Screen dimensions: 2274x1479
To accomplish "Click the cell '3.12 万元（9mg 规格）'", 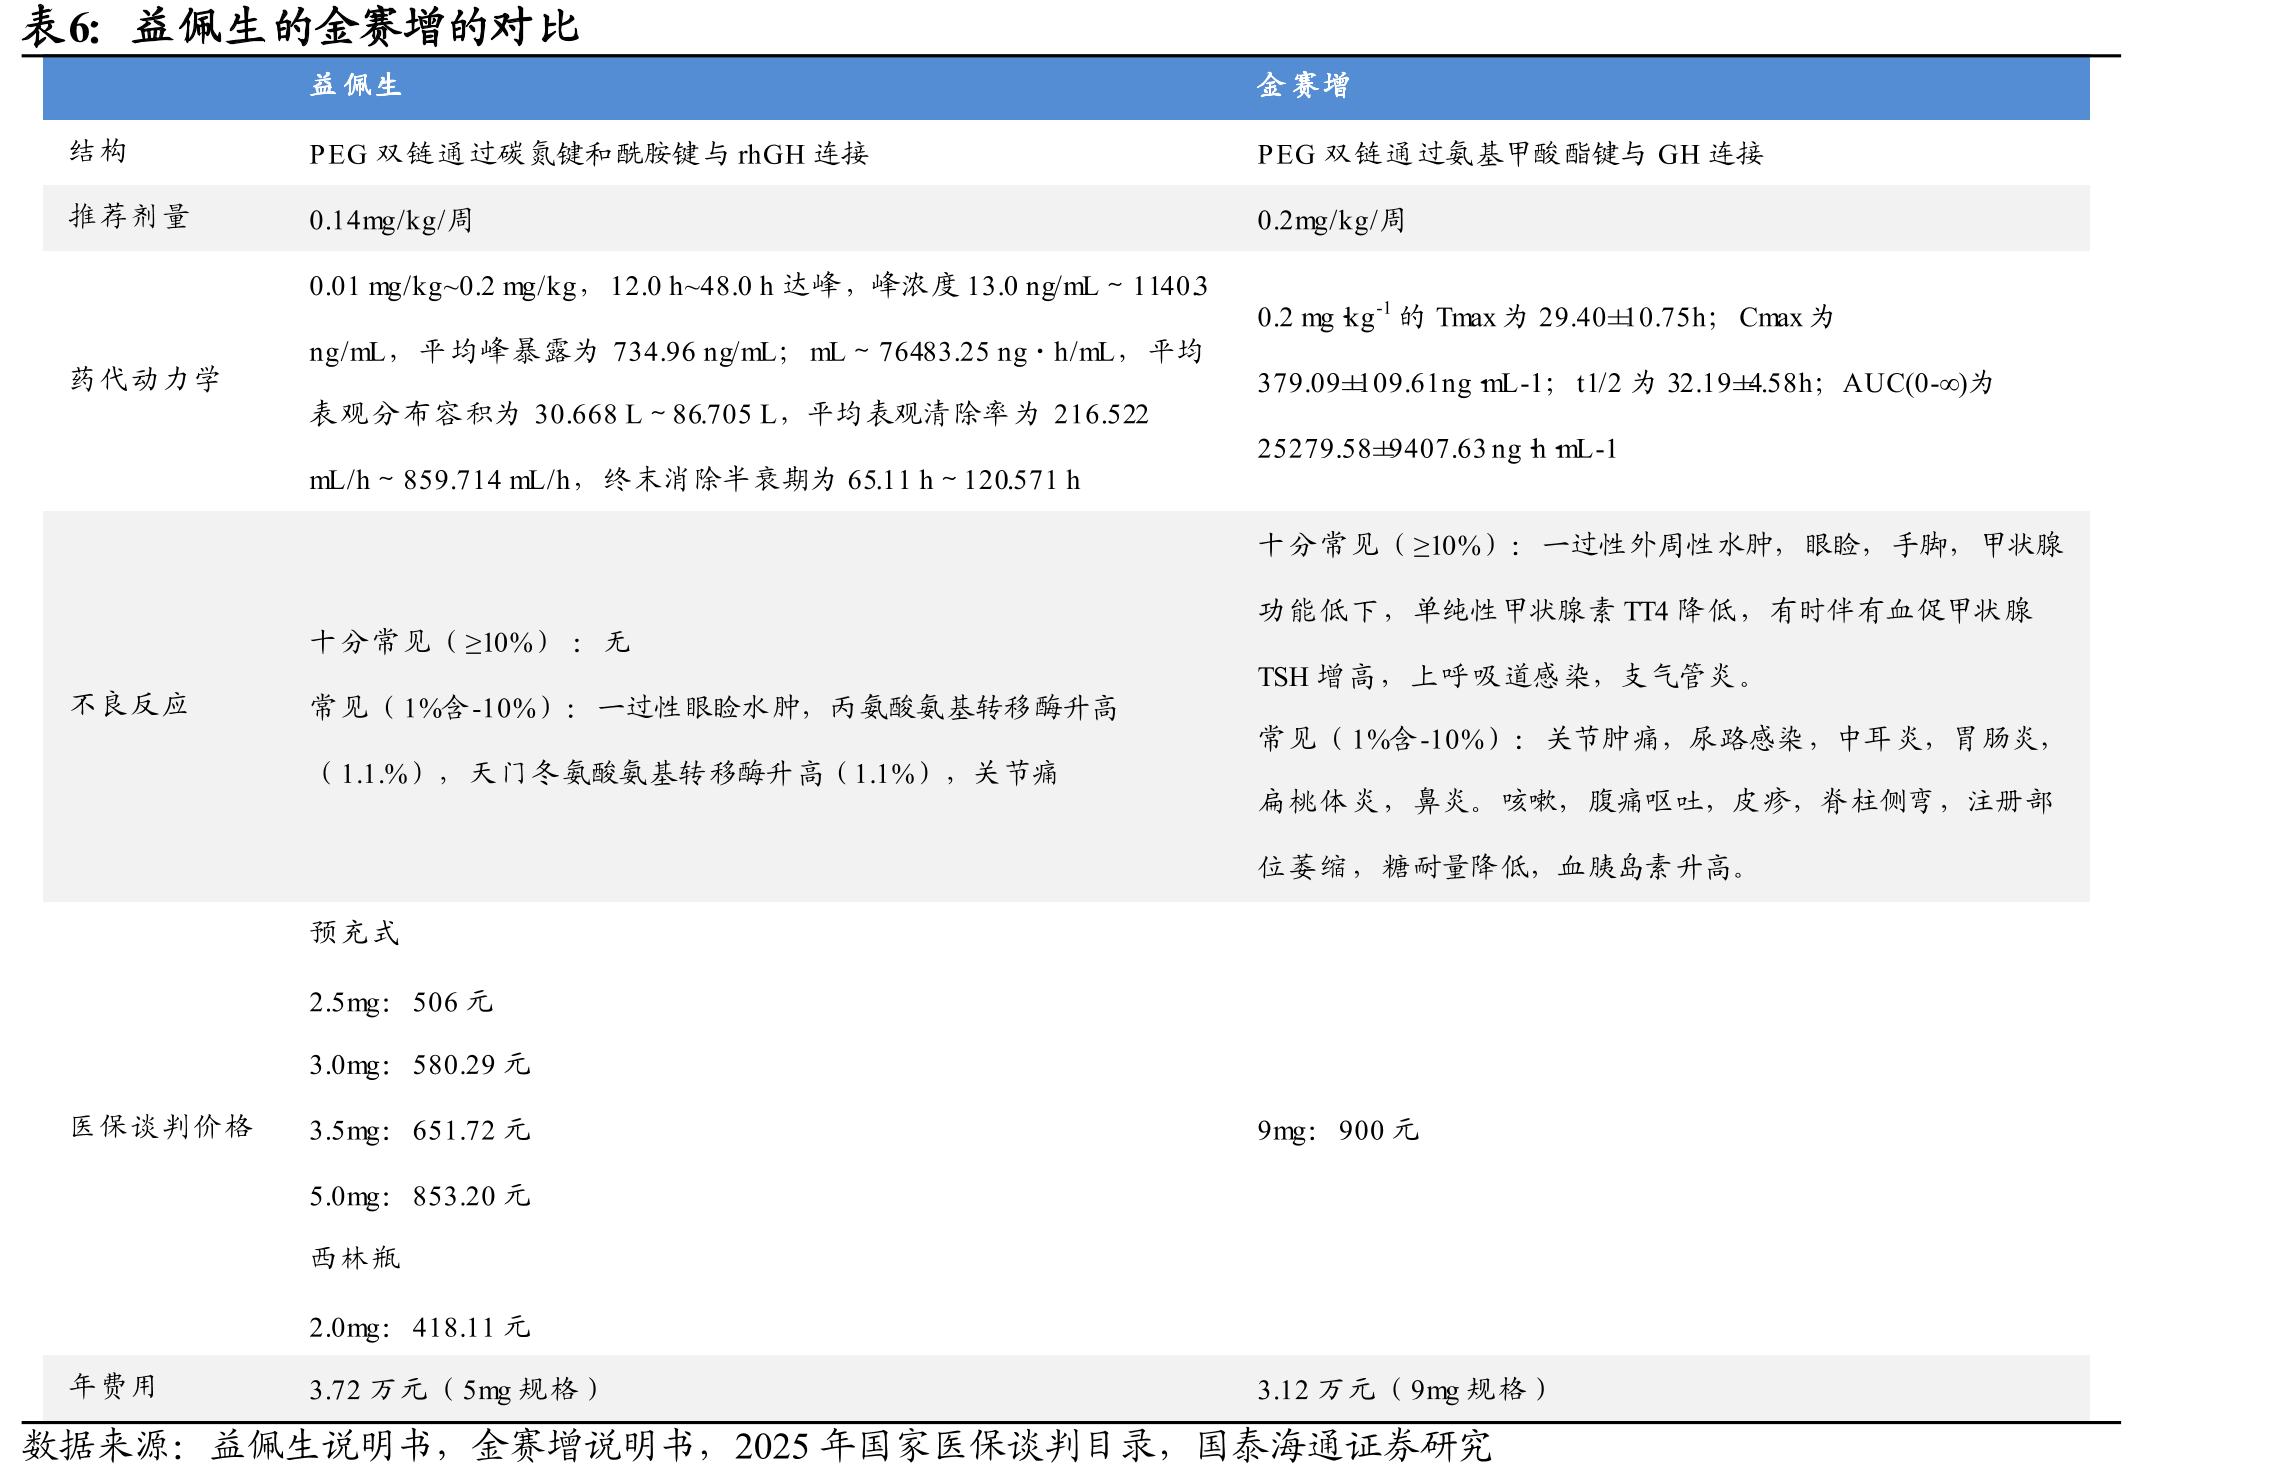I will click(1402, 1390).
